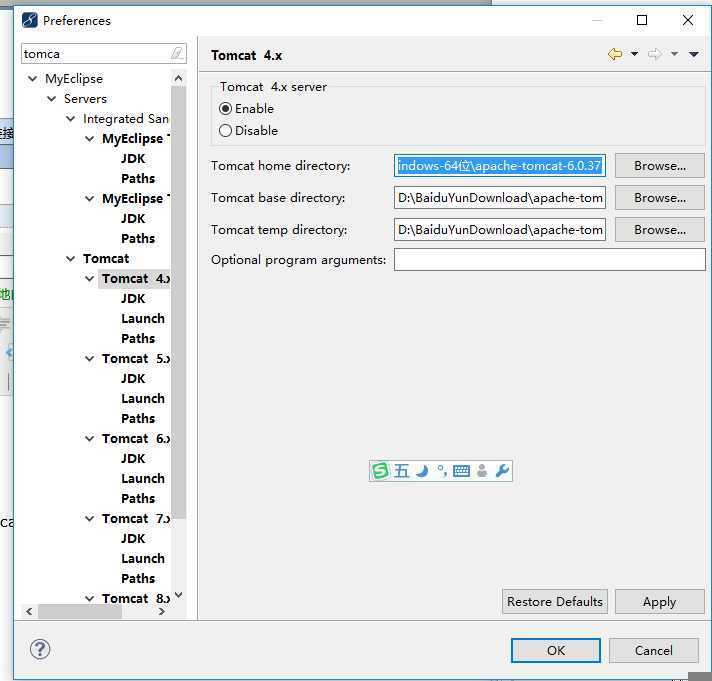Open Paths under Tomcat 4.x
Image resolution: width=712 pixels, height=681 pixels.
[x=138, y=339]
